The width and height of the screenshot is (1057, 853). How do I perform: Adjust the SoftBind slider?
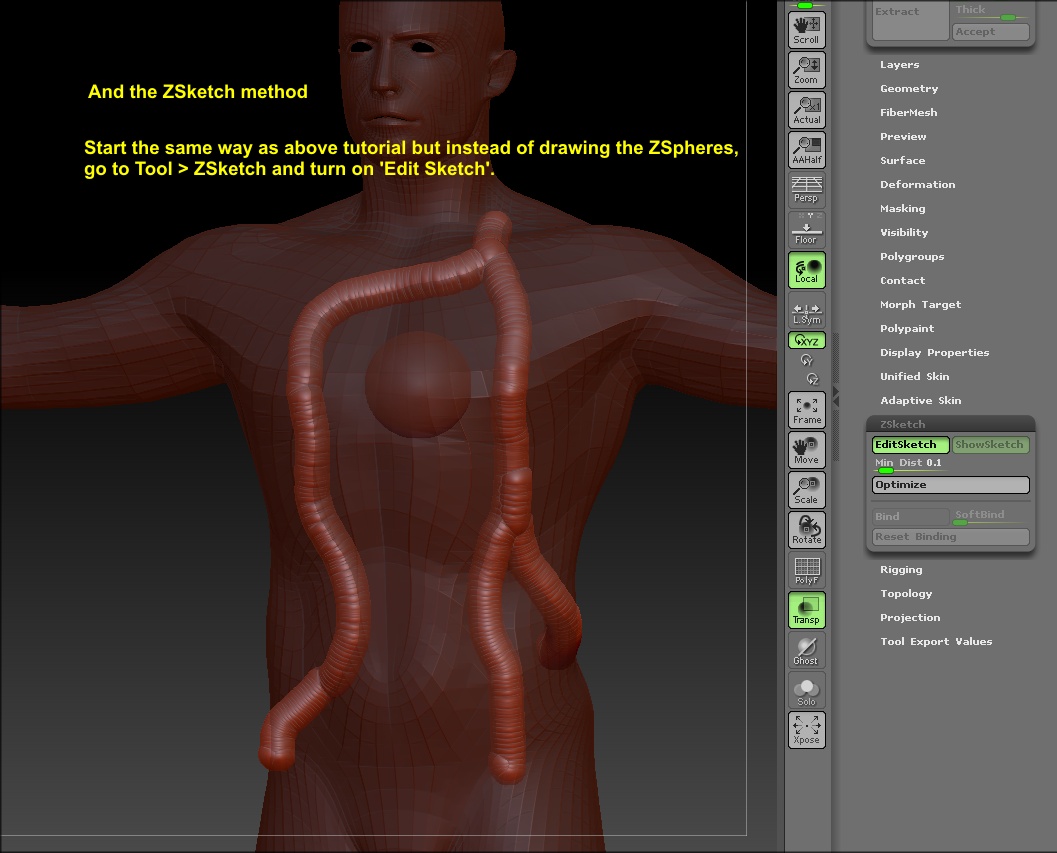click(x=990, y=516)
